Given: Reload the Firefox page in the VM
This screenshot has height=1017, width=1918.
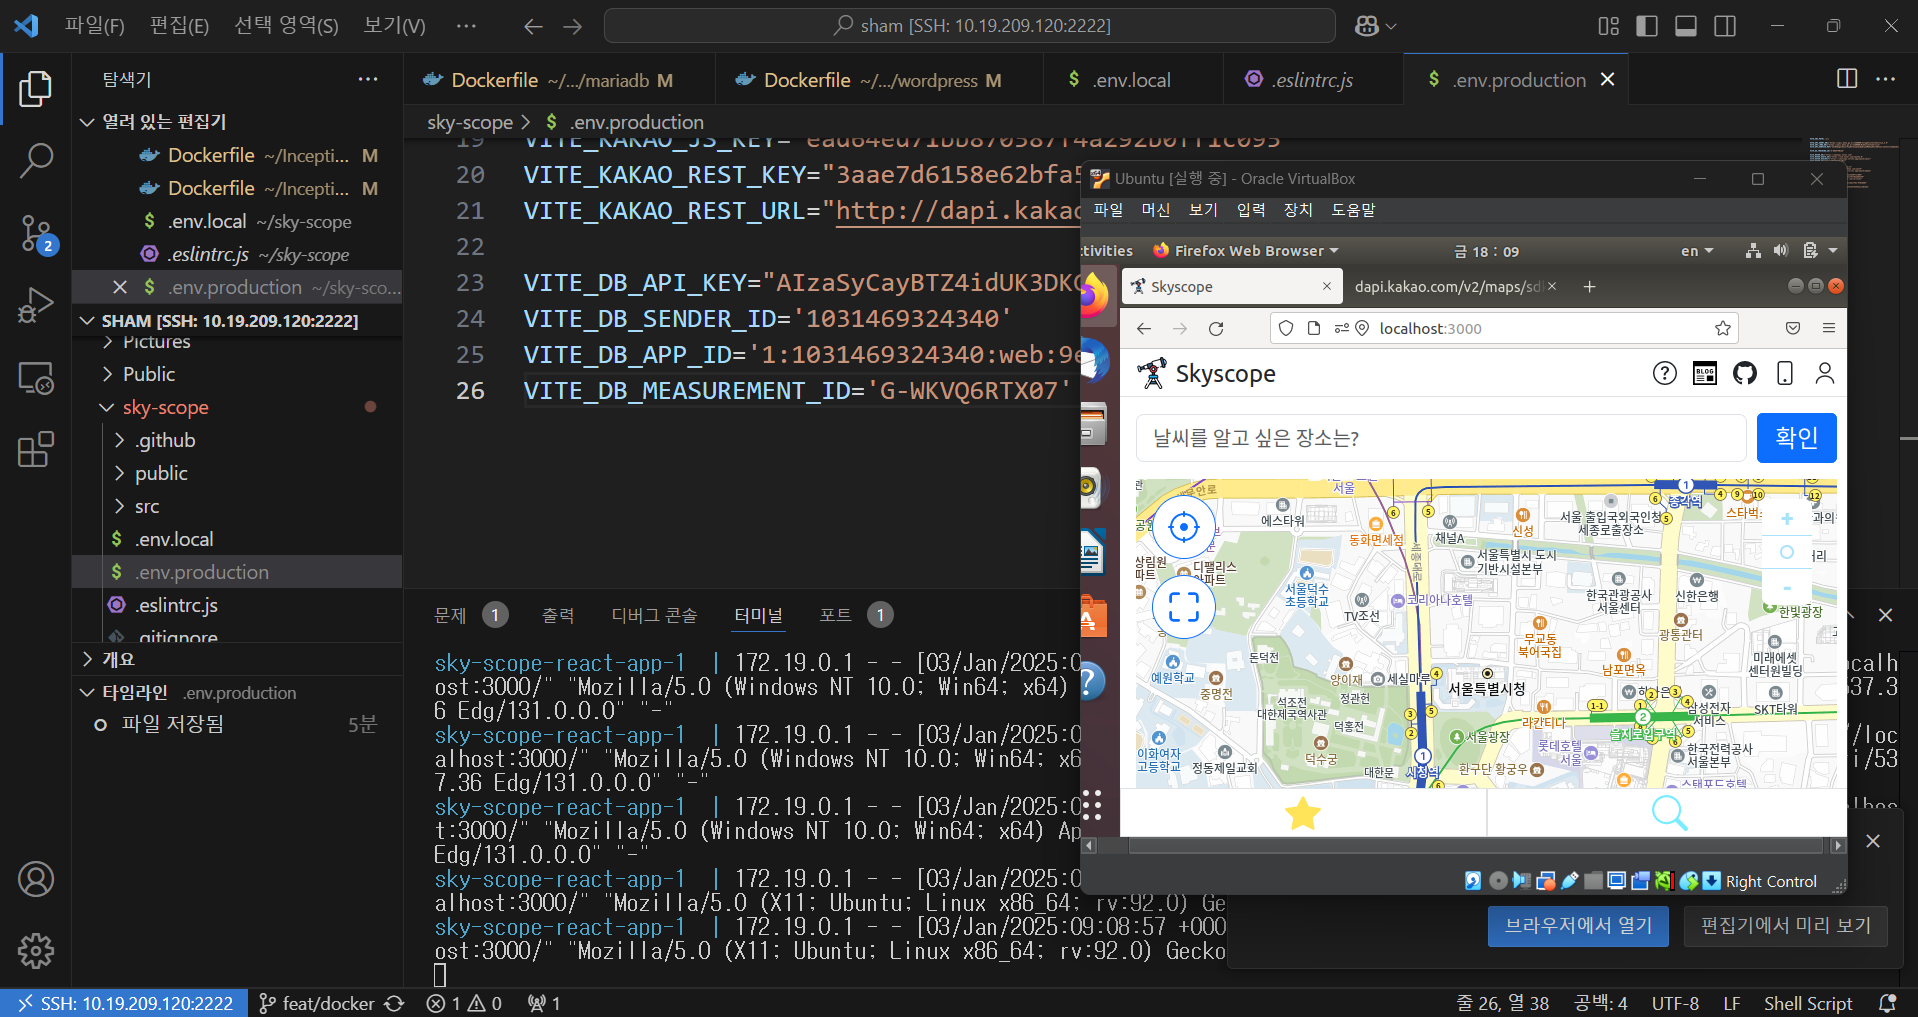Looking at the screenshot, I should (x=1216, y=329).
